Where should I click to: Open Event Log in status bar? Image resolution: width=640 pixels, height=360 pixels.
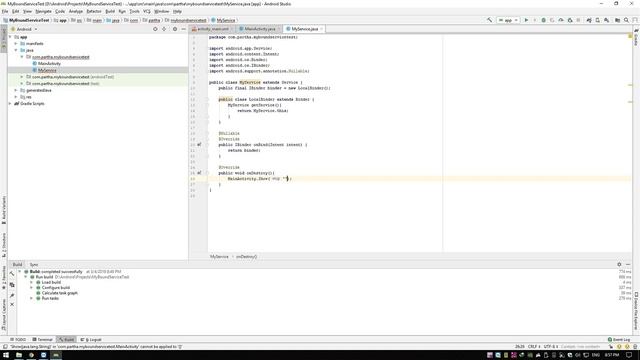coord(619,339)
